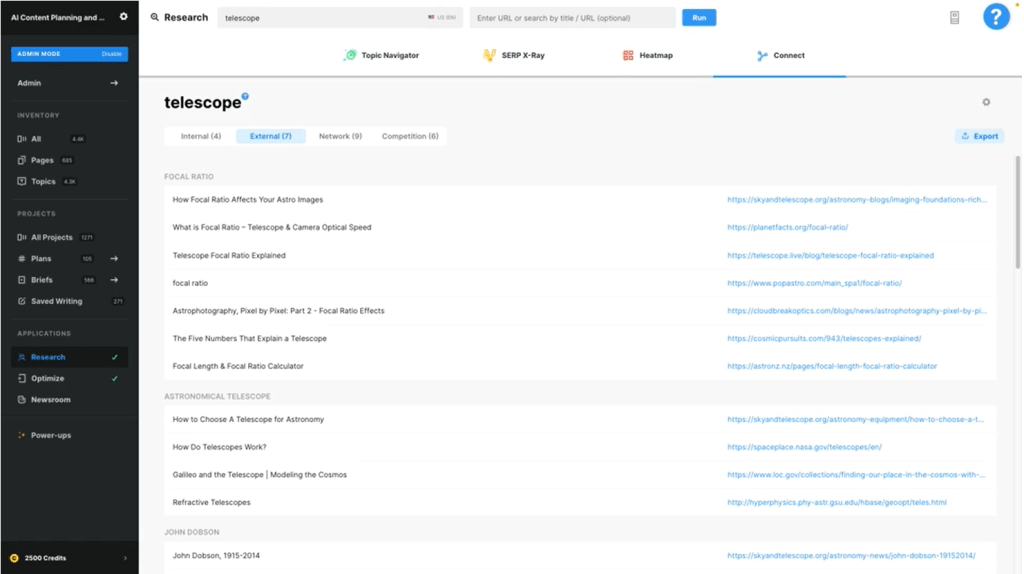Click the results vertical scrollbar
The height and width of the screenshot is (574, 1024).
pos(1017,212)
